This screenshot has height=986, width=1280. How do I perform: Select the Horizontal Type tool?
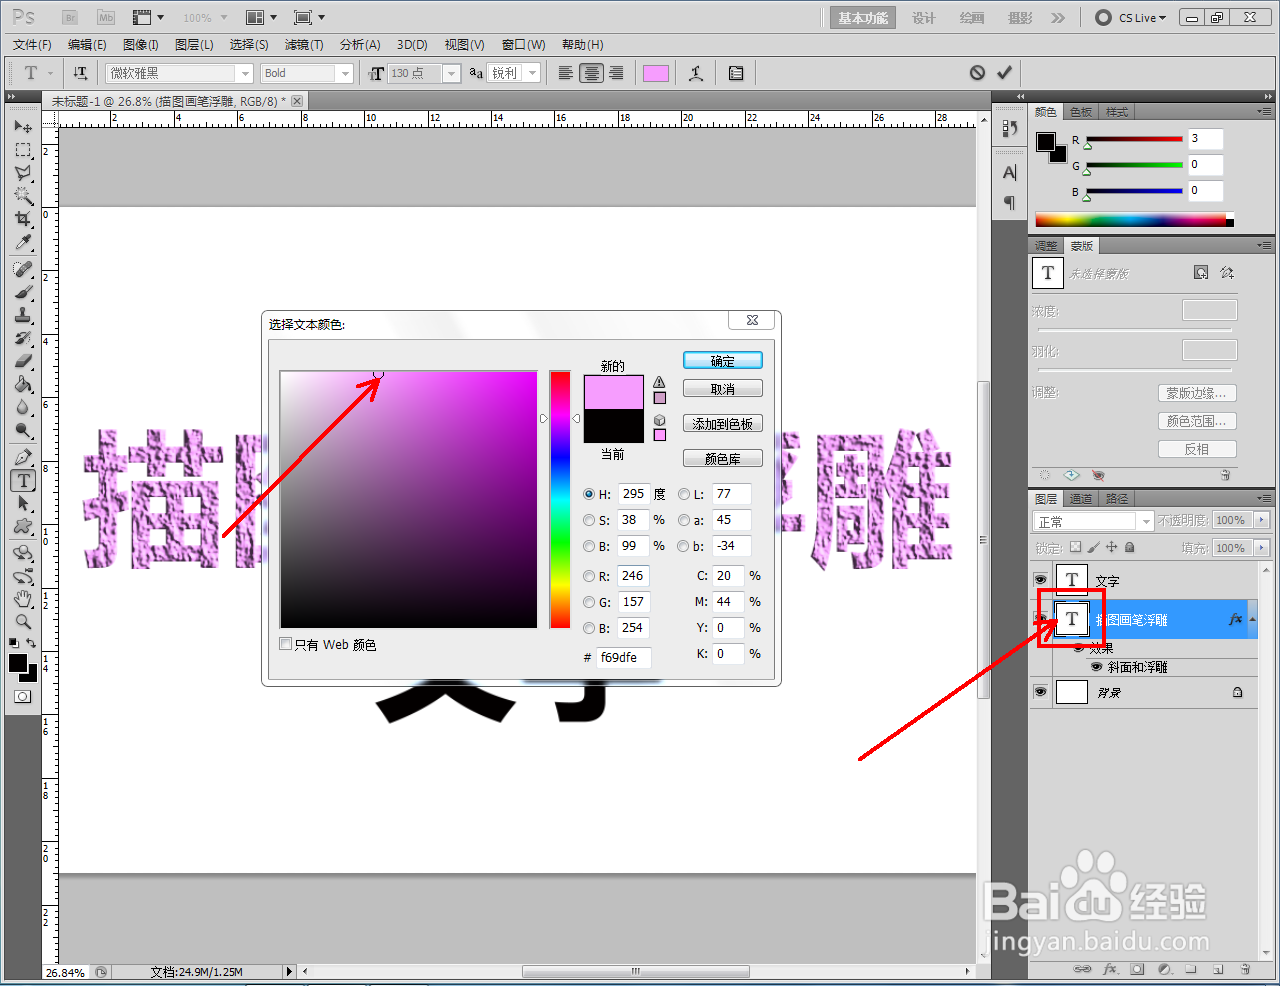click(23, 481)
